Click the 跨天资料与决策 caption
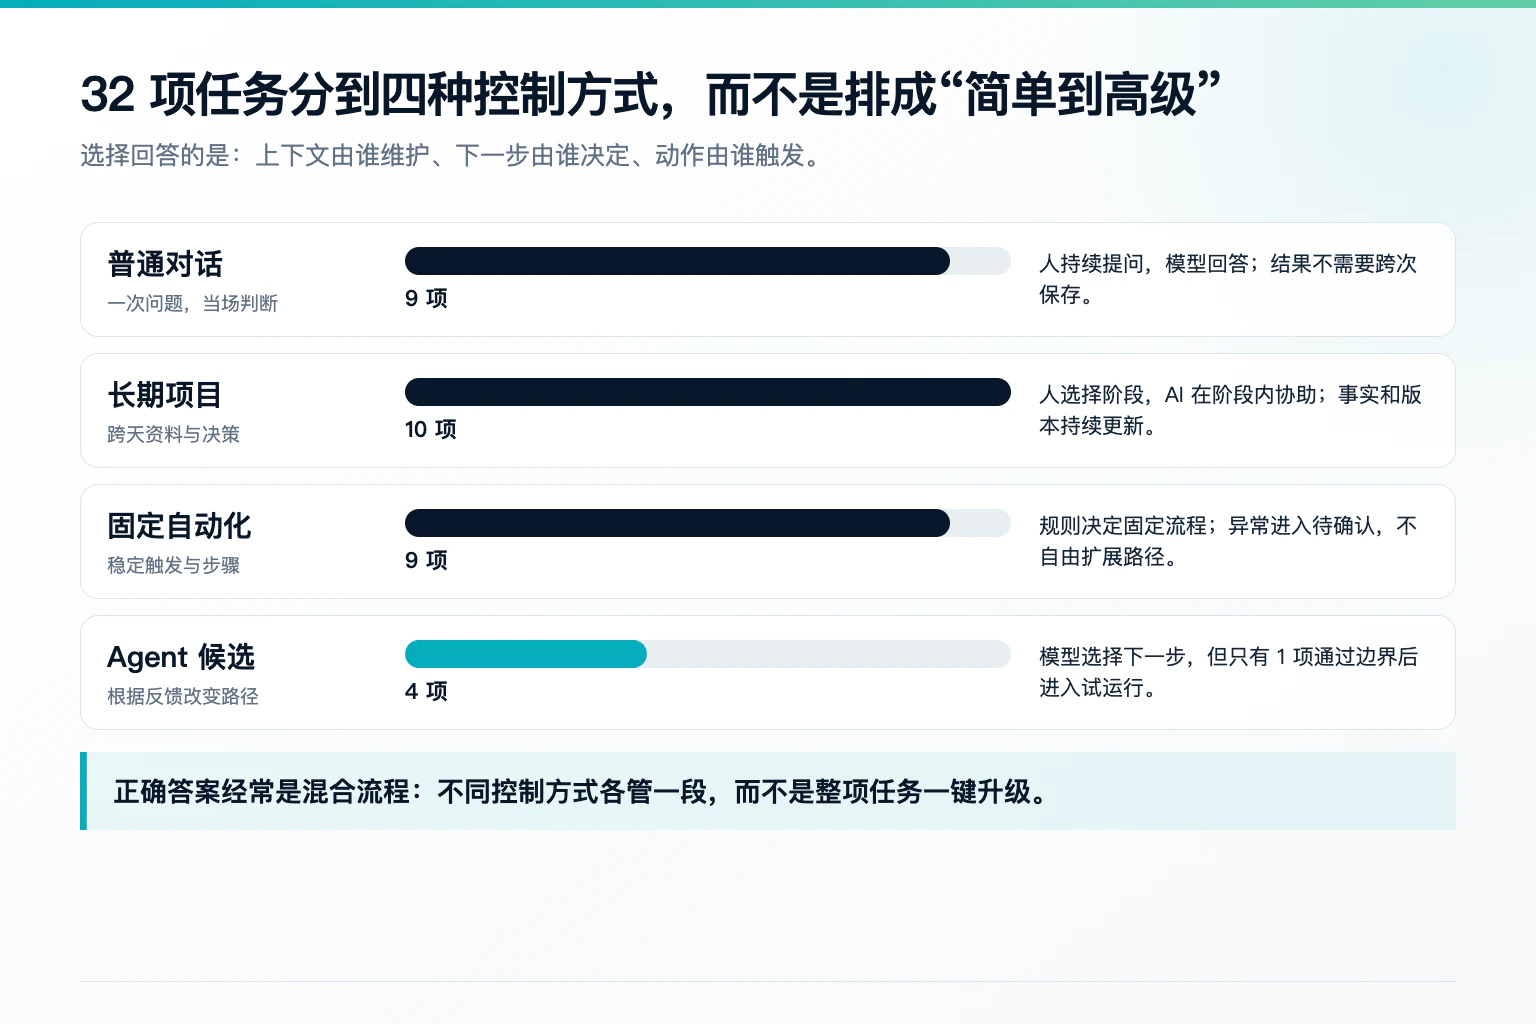The image size is (1536, 1024). (x=174, y=434)
